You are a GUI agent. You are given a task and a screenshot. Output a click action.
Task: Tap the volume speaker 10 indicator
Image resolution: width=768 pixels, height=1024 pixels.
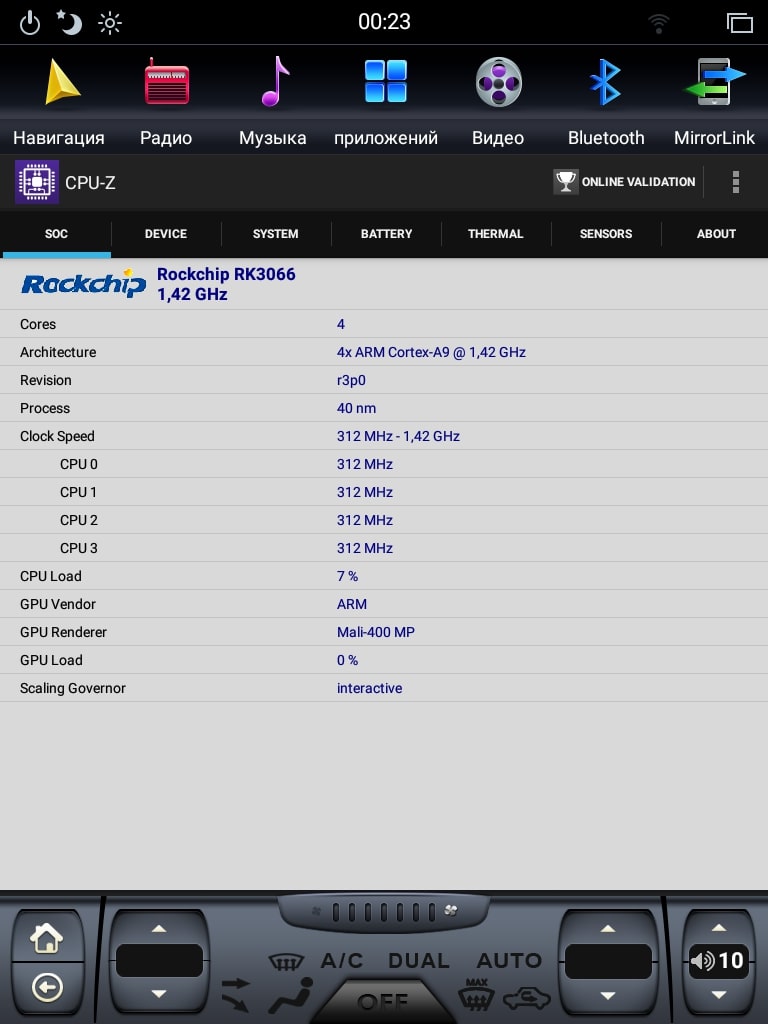pos(717,960)
